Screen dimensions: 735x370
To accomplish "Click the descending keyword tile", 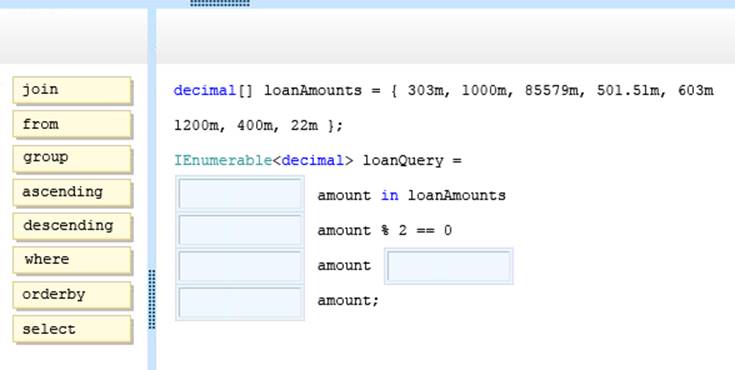I will coord(72,227).
